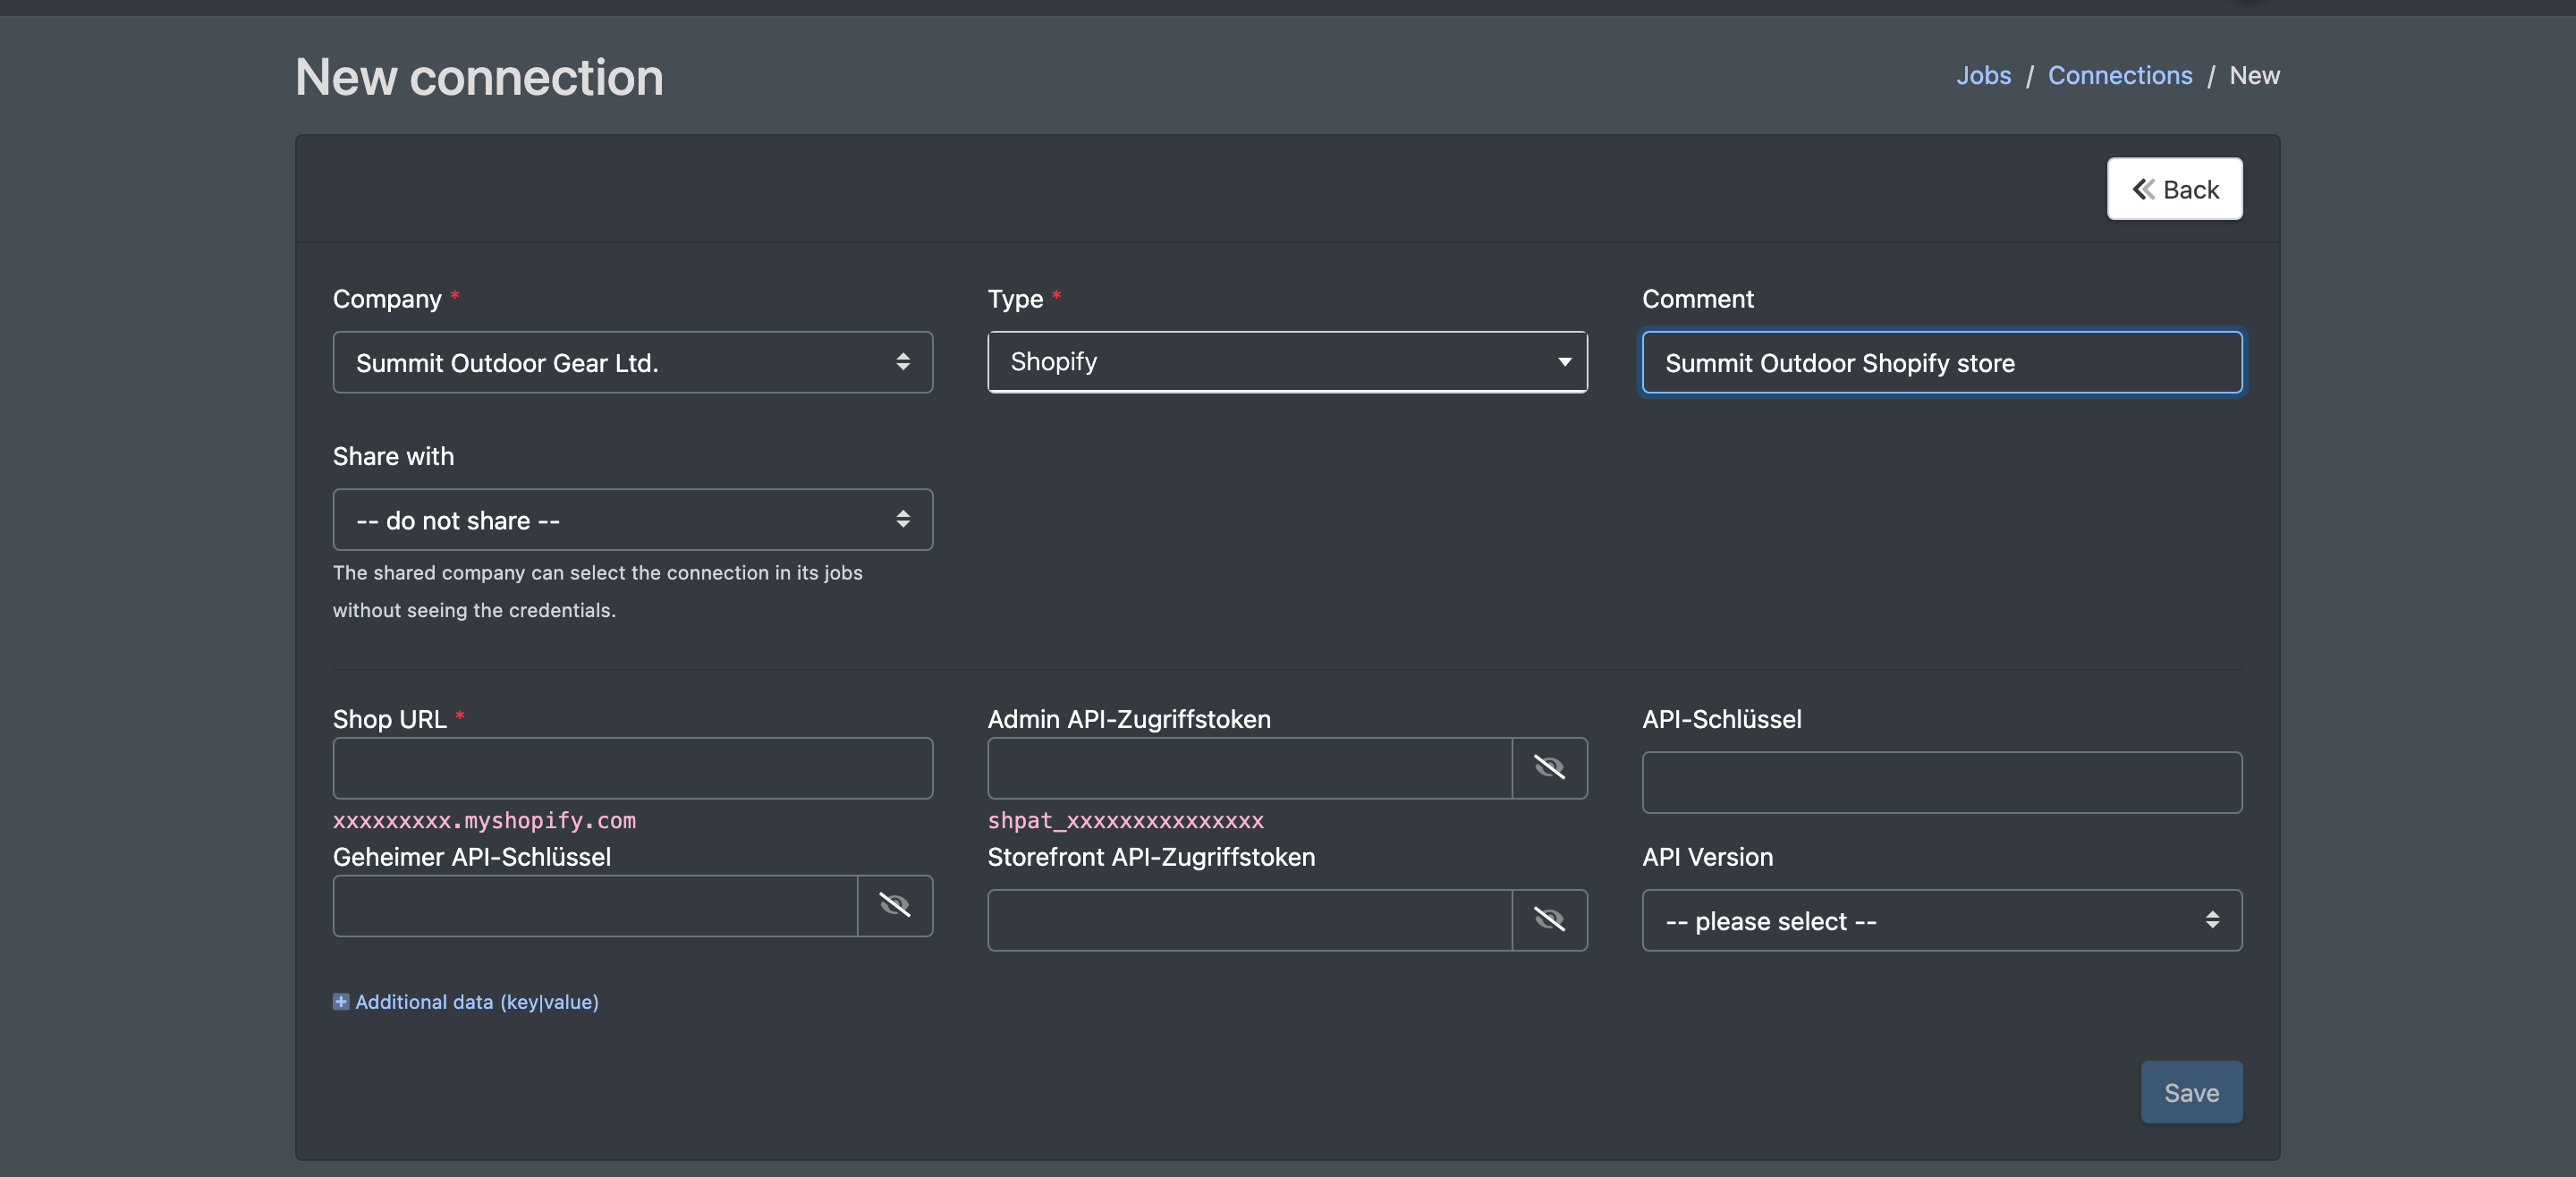Click the Back button
Viewport: 2576px width, 1177px height.
pos(2174,189)
